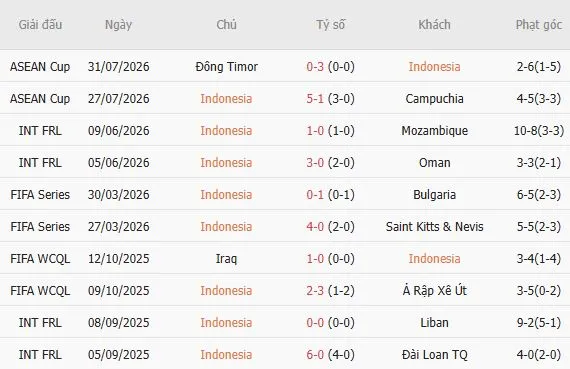Select the Phạt góc column header

pyautogui.click(x=539, y=25)
